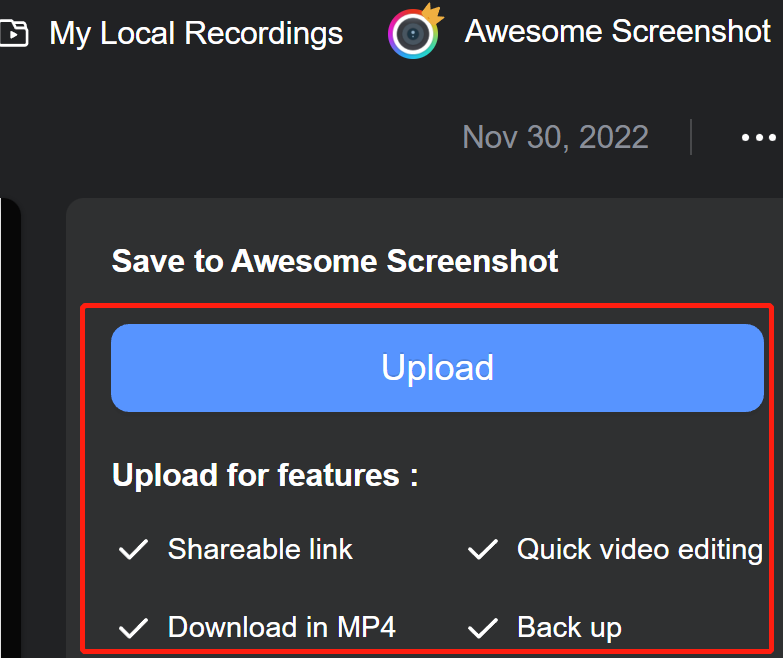Click the Quick video editing feature text
Image resolution: width=783 pixels, height=658 pixels.
pos(640,550)
